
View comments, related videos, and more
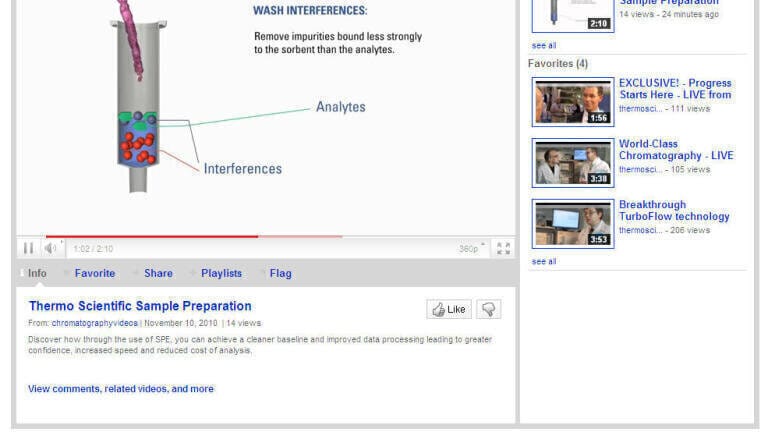(121, 389)
